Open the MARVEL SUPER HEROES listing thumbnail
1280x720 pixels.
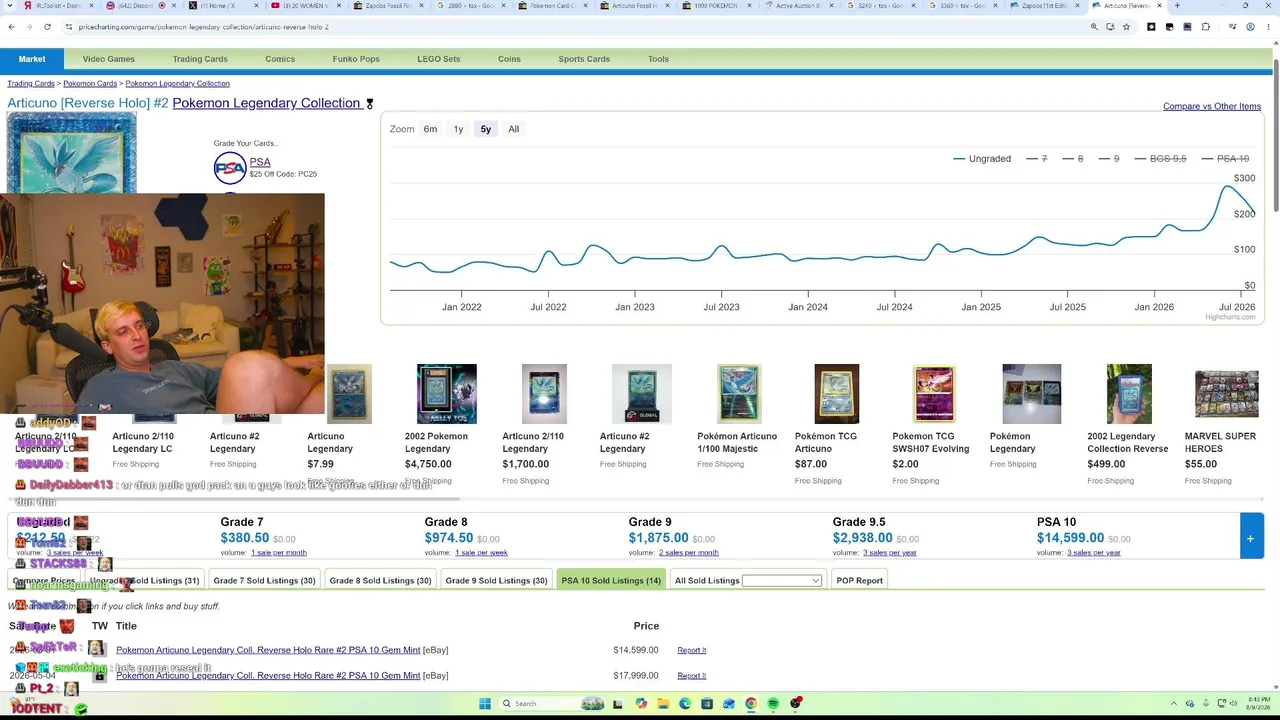1226,394
